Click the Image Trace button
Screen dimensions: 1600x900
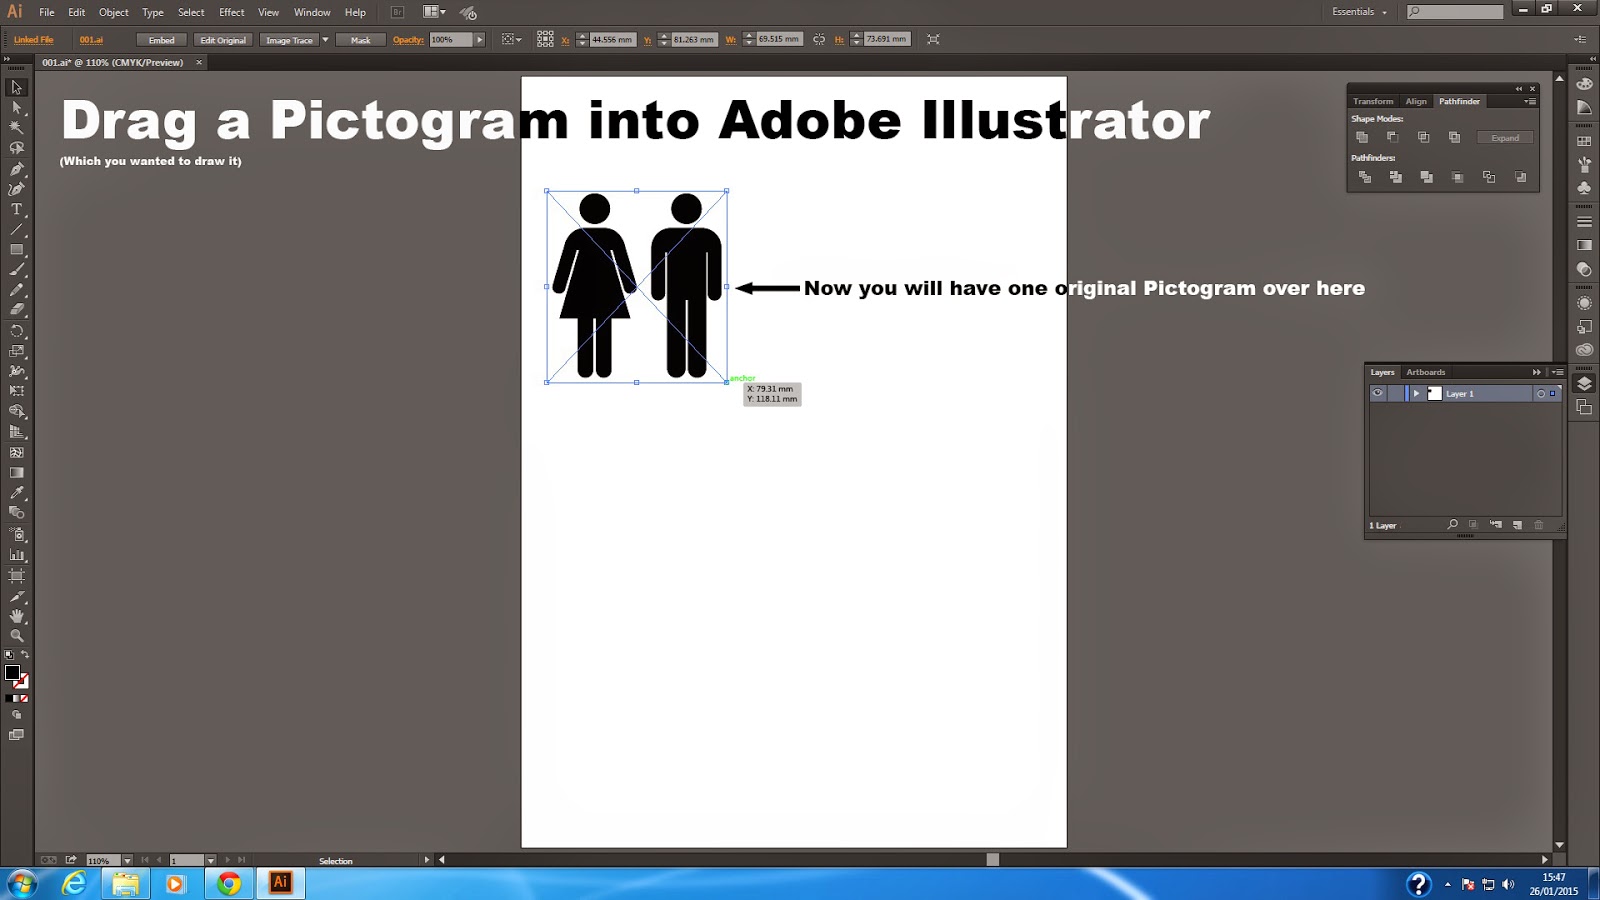tap(289, 40)
